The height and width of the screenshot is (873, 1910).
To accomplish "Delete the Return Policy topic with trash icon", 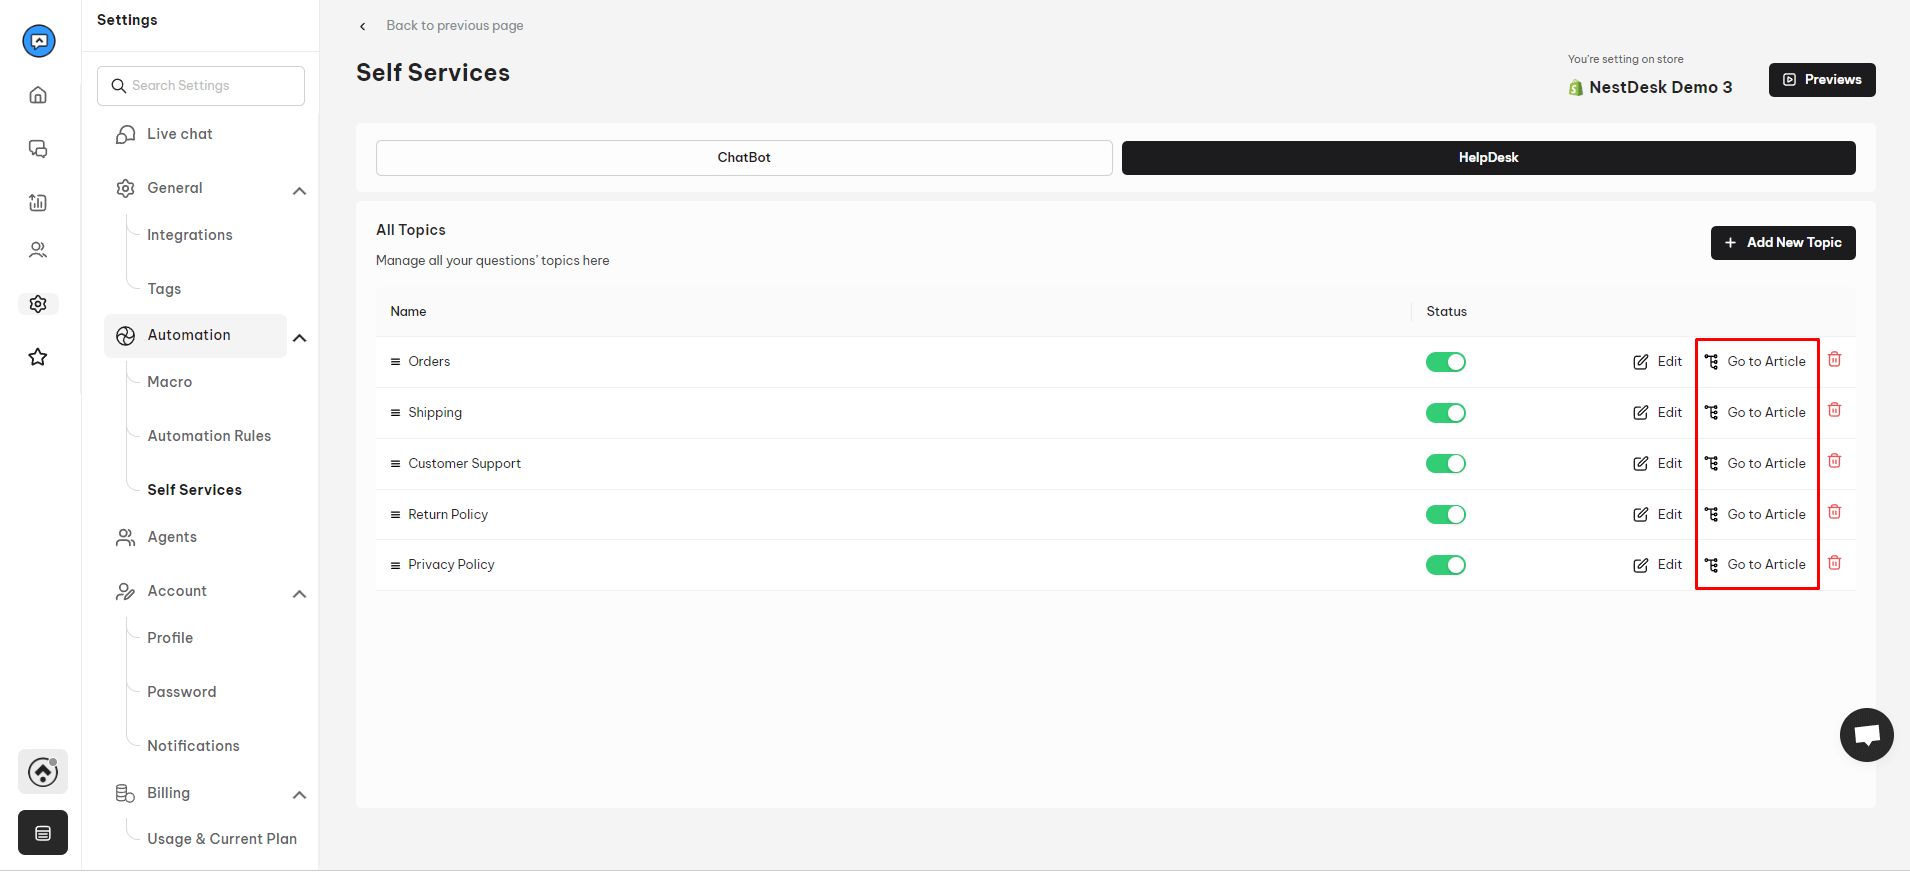I will pos(1835,512).
